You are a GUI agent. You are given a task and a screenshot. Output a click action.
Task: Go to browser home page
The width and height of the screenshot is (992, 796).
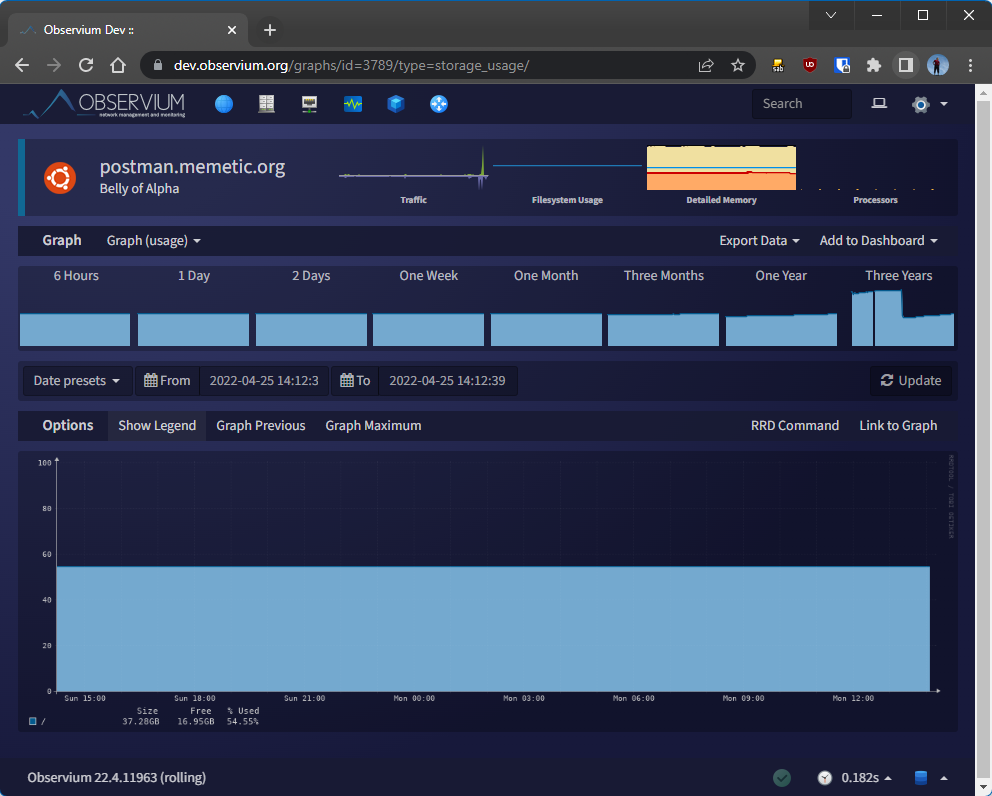click(118, 65)
